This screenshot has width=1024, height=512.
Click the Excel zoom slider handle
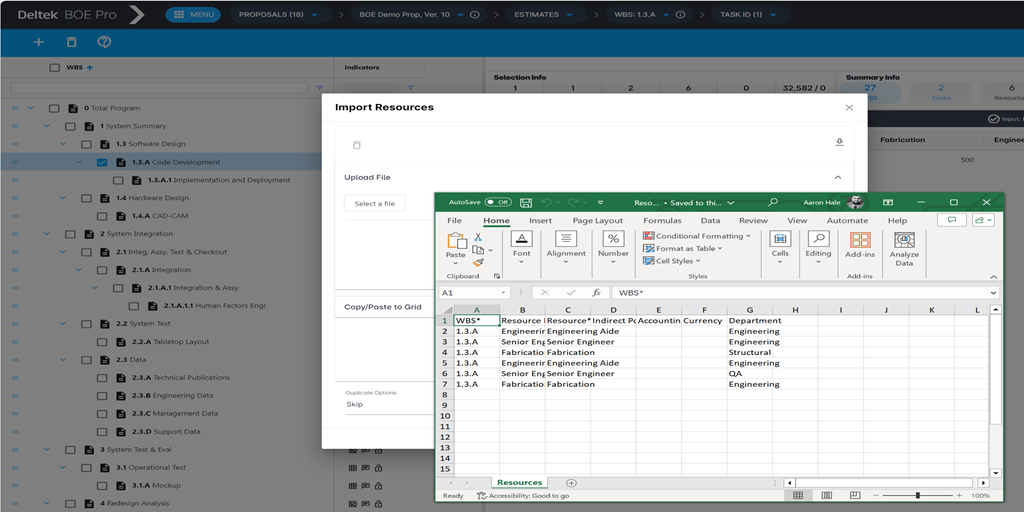point(917,495)
